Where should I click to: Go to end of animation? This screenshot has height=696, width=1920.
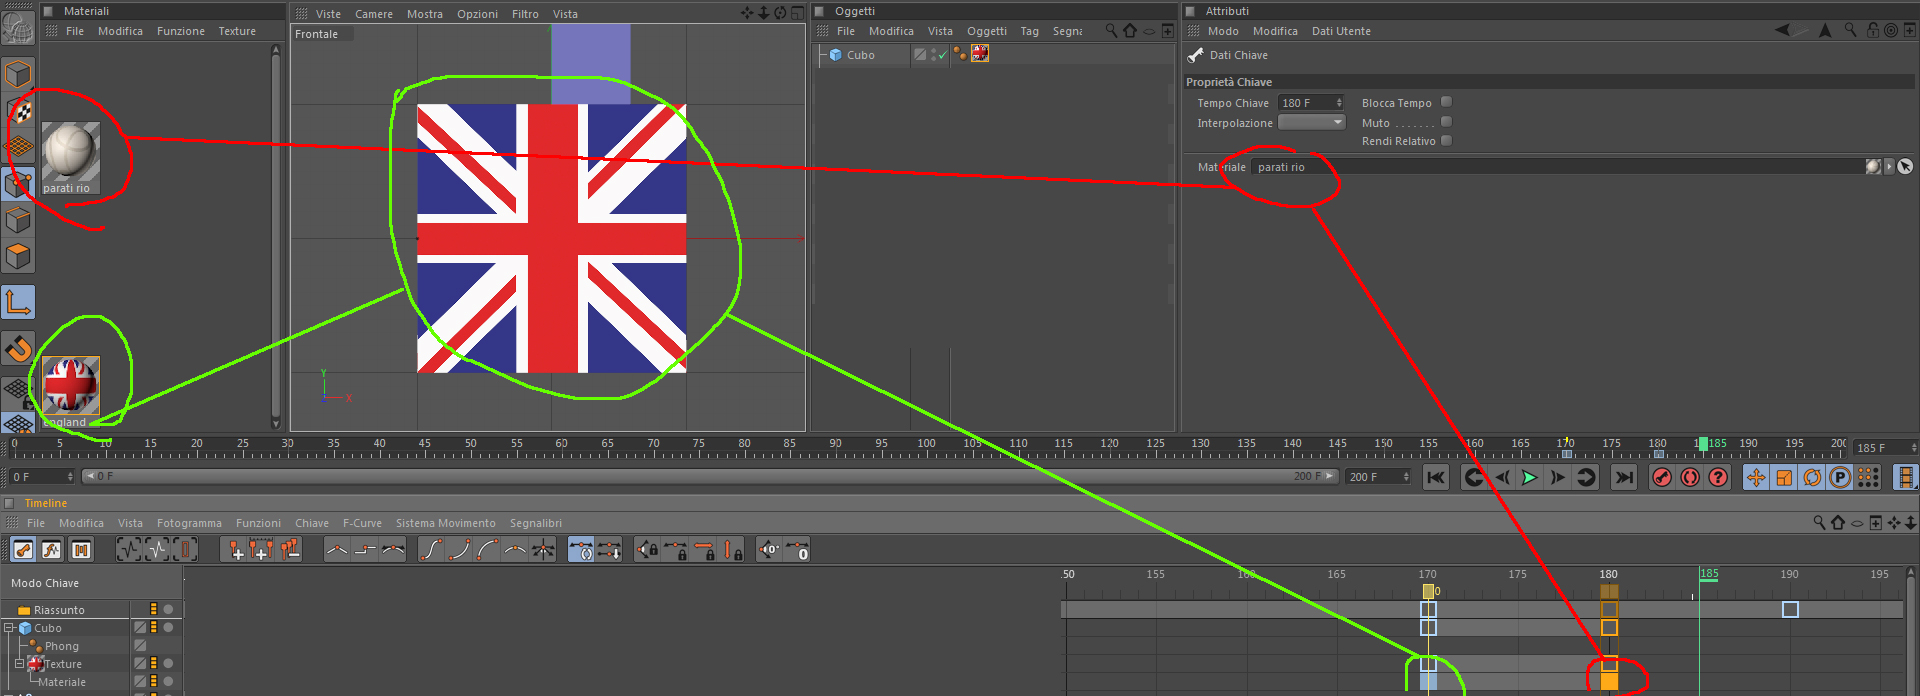point(1624,478)
